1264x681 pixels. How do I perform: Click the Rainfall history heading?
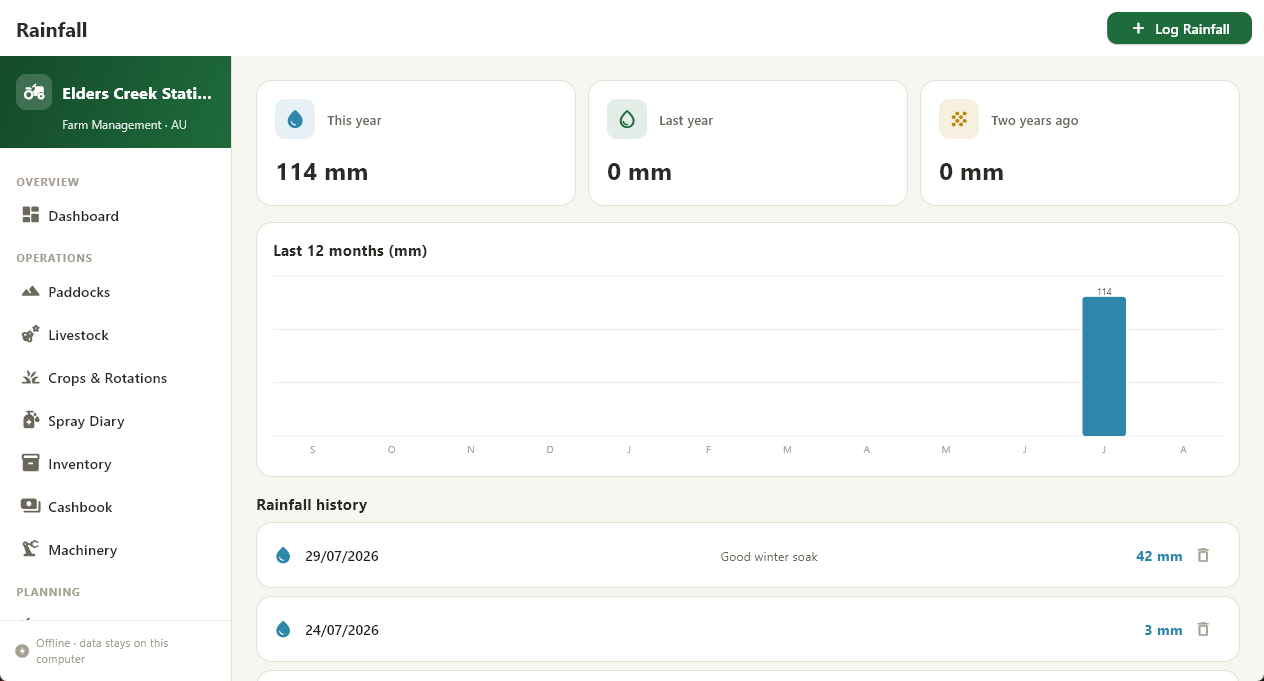click(311, 505)
